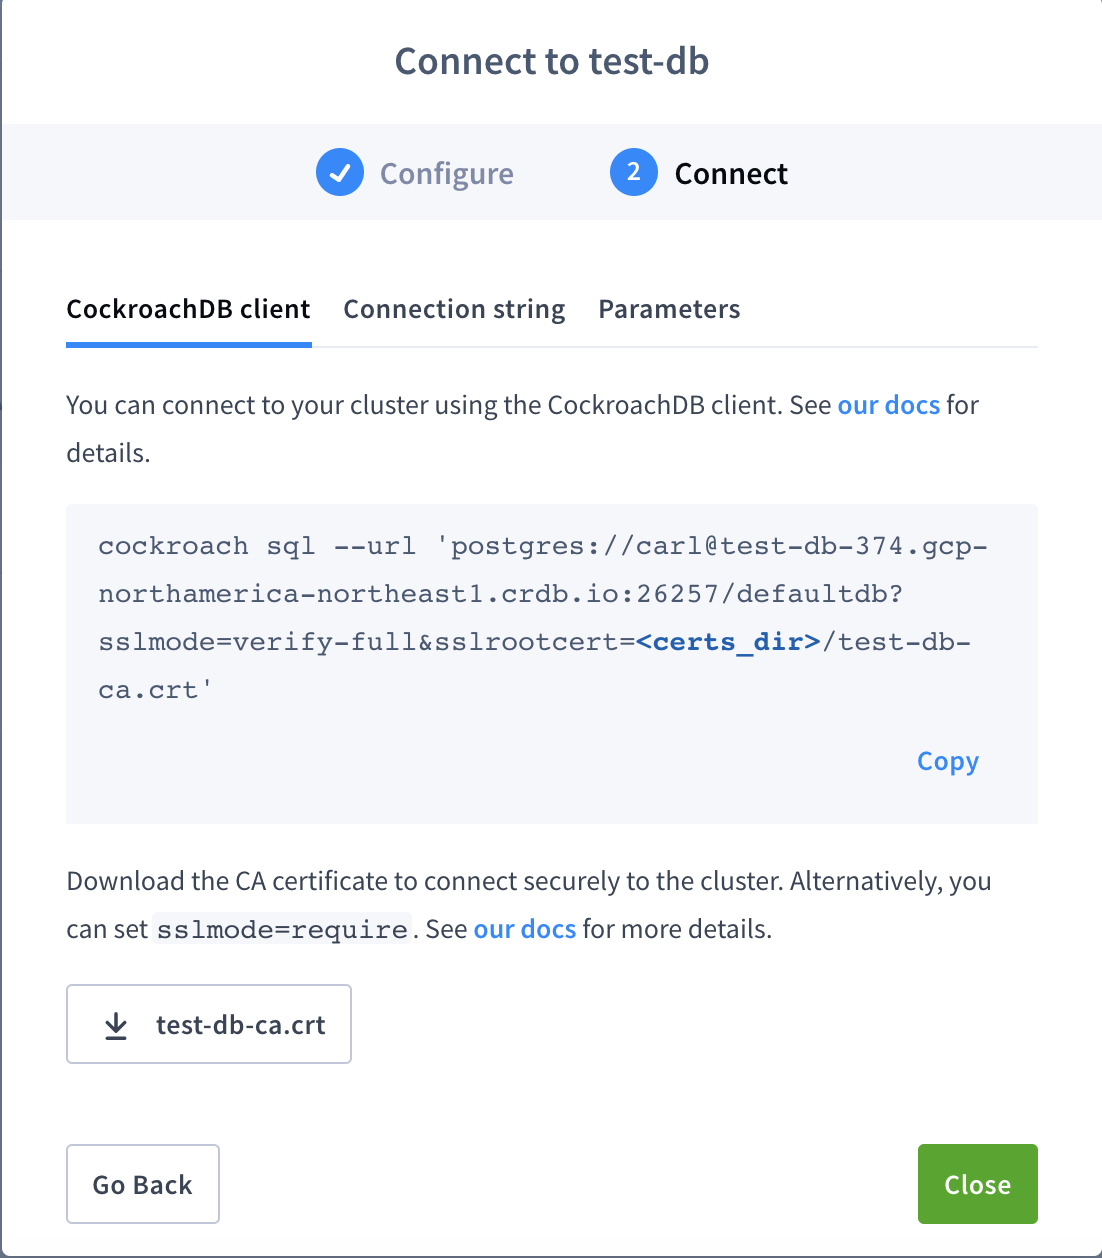Open the Parameters tab

click(669, 309)
